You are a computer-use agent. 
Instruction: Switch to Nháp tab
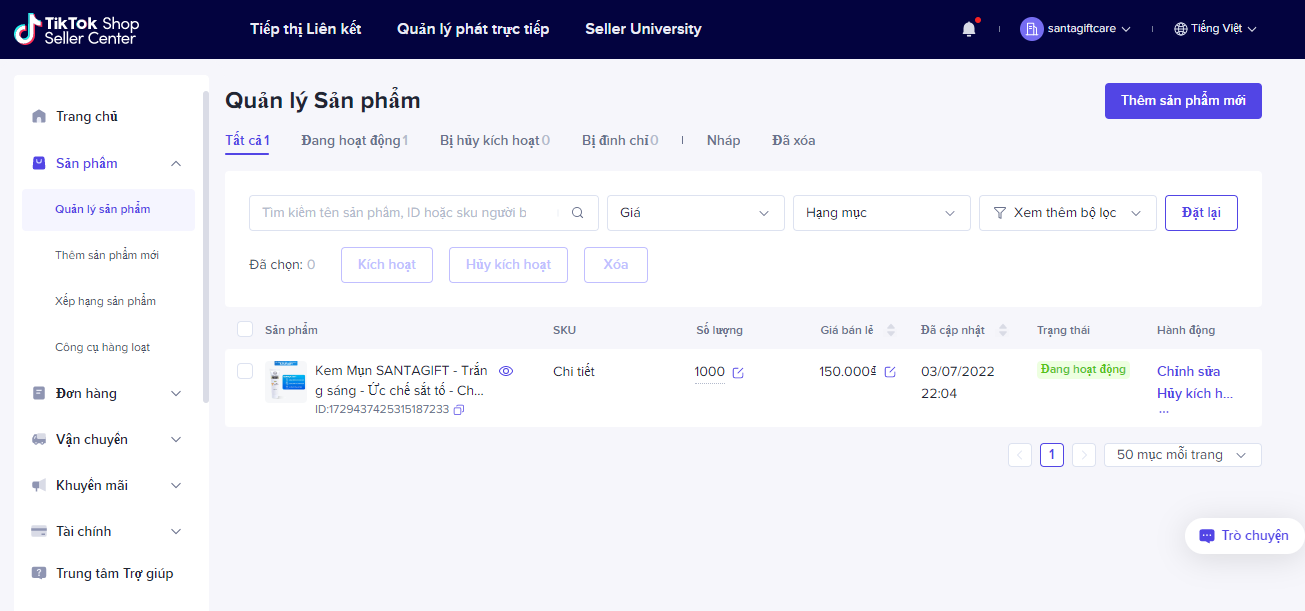(x=724, y=140)
